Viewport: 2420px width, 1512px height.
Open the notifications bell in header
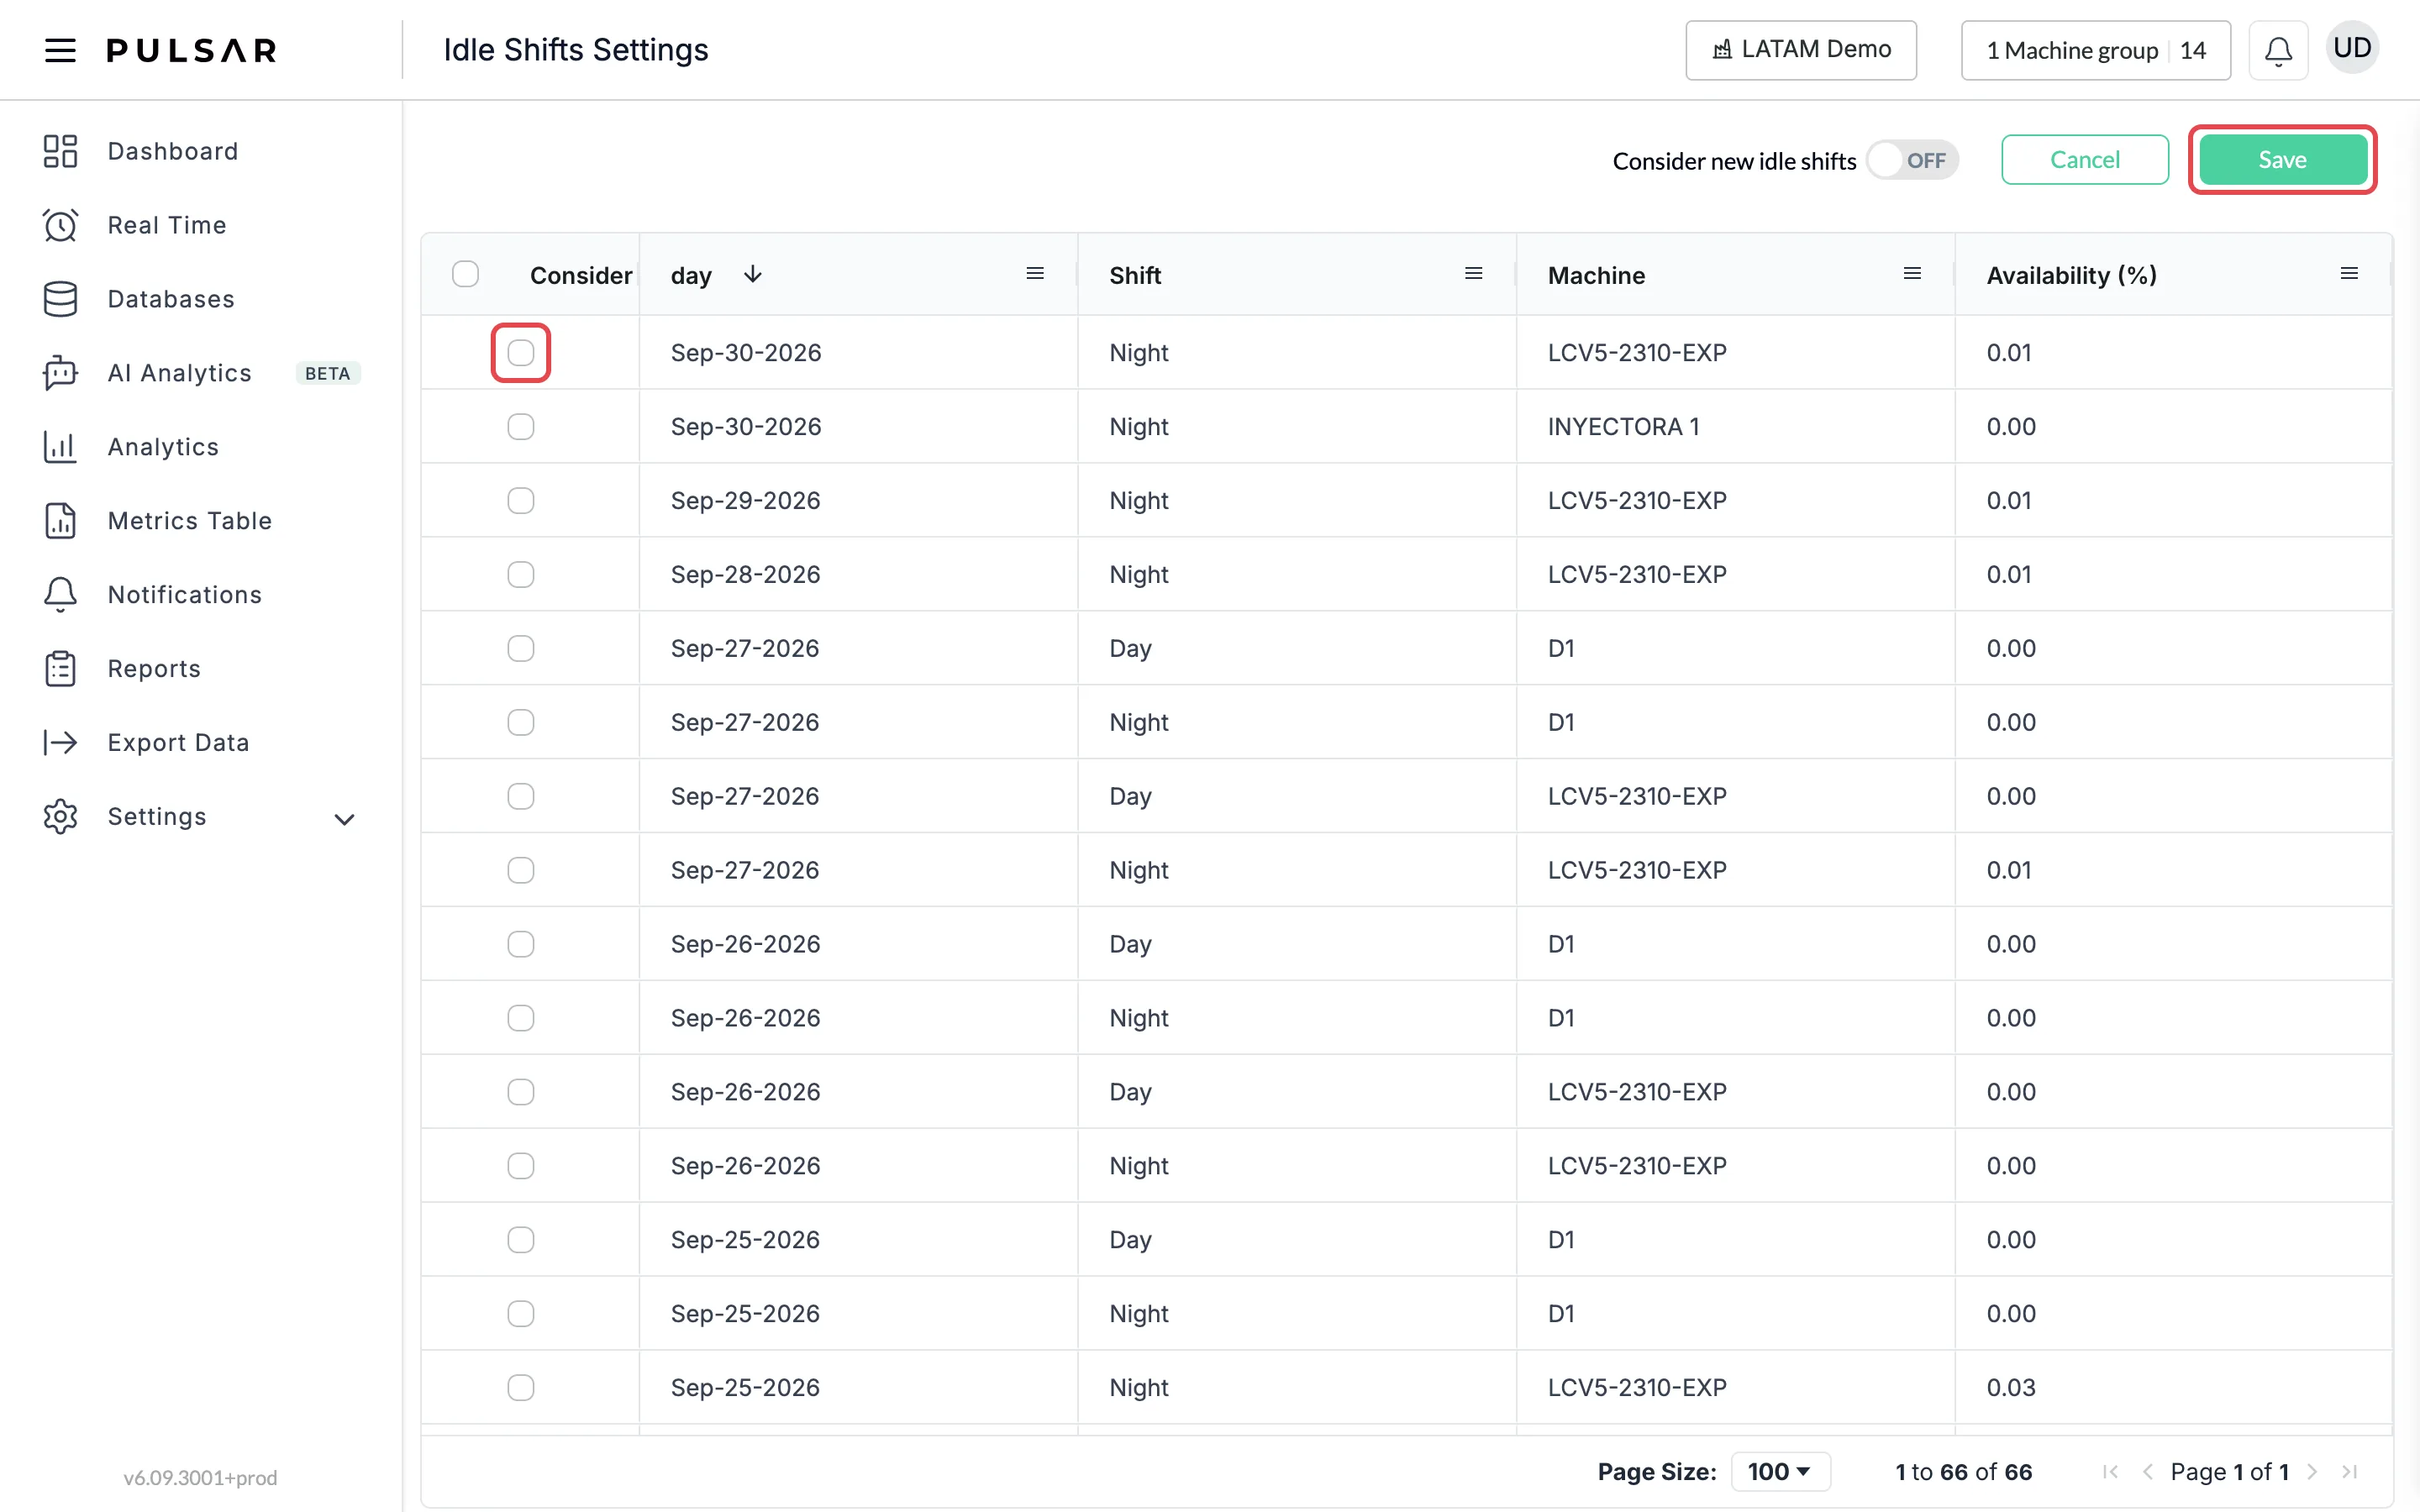[2278, 50]
